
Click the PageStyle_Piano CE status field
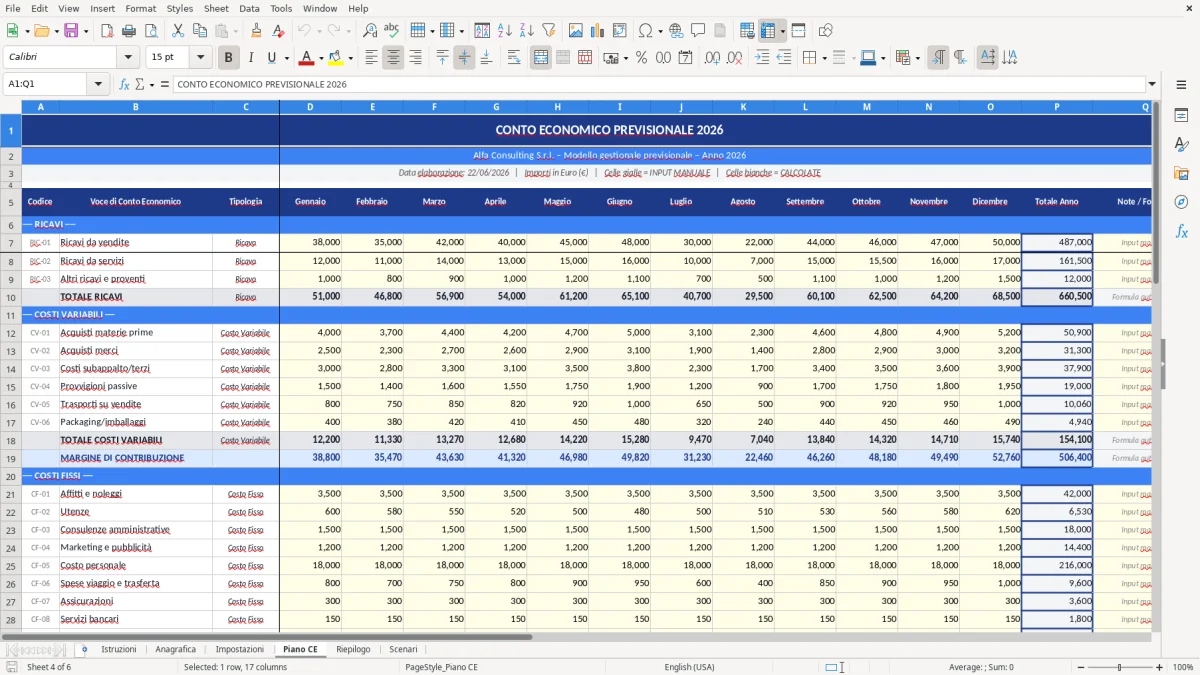(x=441, y=667)
